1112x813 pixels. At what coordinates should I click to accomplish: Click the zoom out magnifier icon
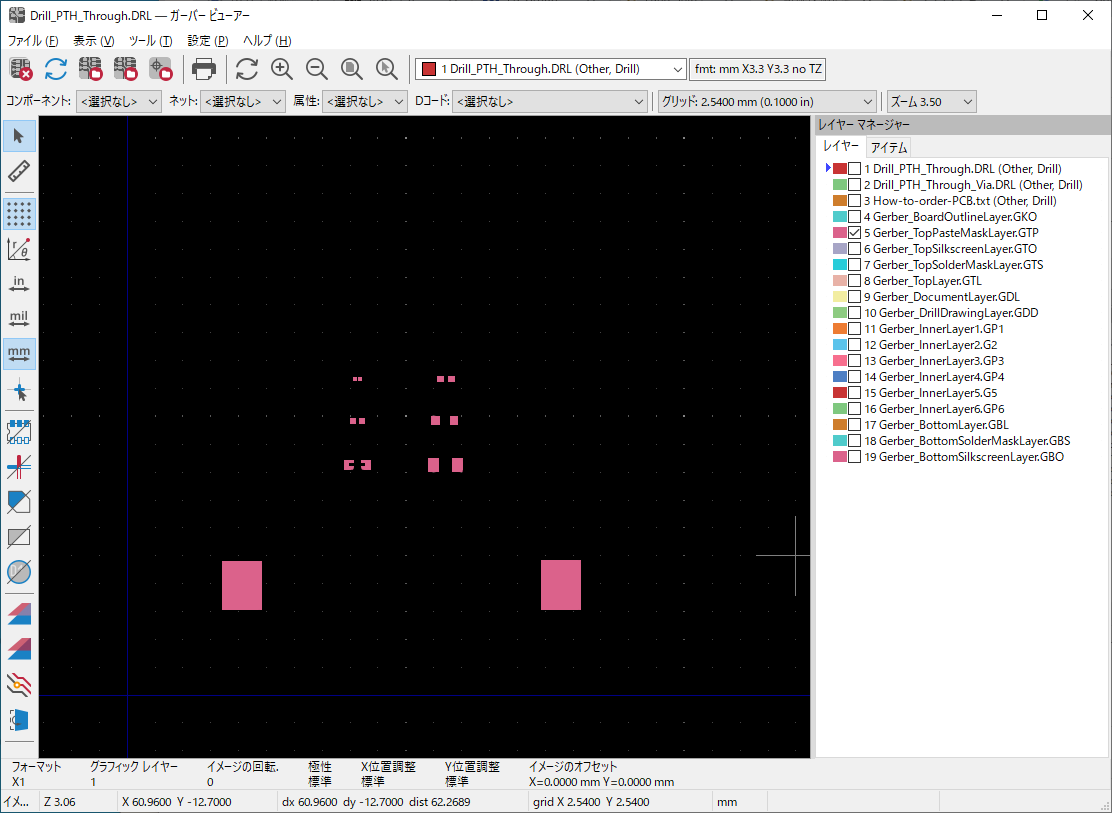point(317,69)
